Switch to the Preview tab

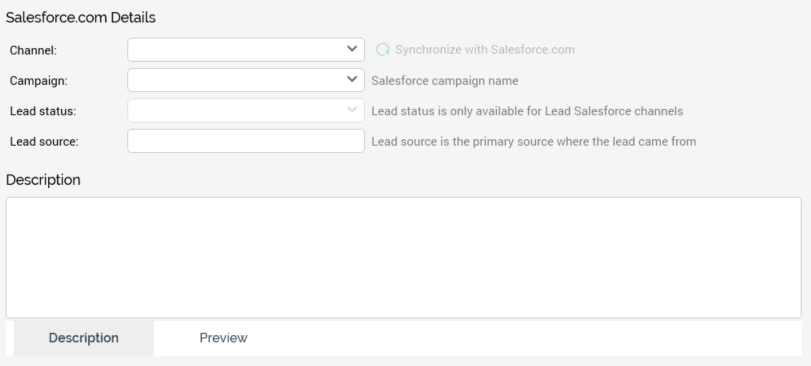pyautogui.click(x=223, y=338)
